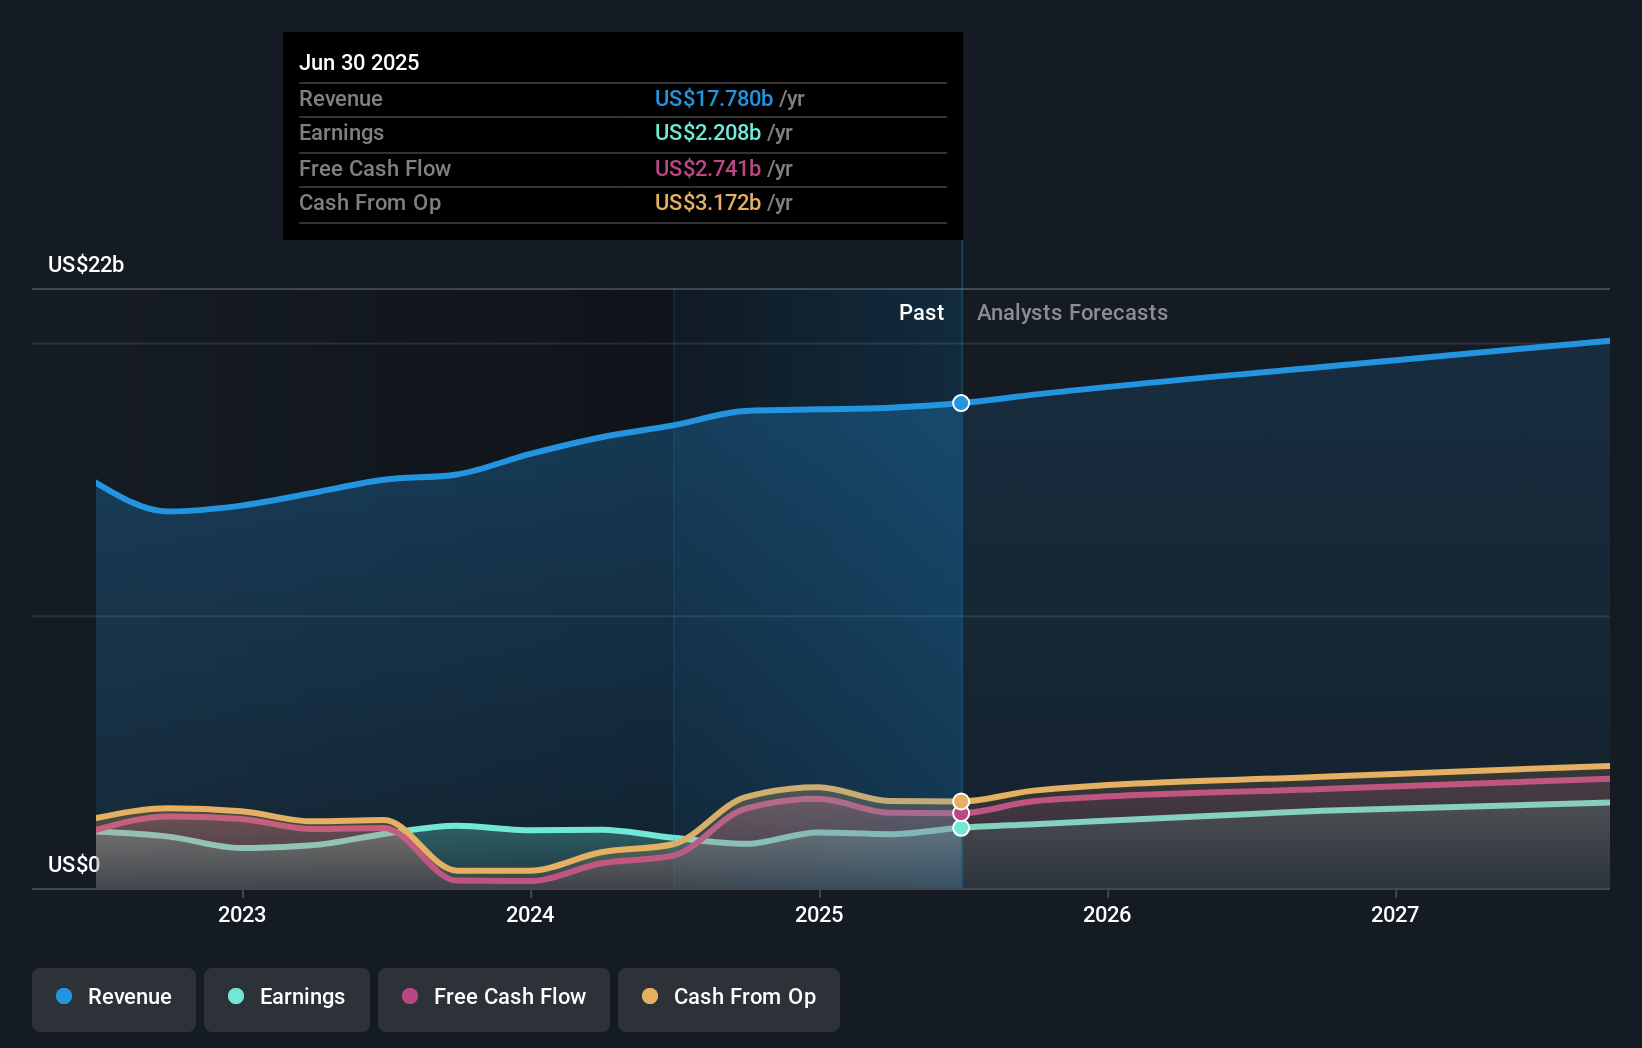Viewport: 1642px width, 1048px height.
Task: Select the teal Earnings legend dot
Action: pyautogui.click(x=235, y=997)
